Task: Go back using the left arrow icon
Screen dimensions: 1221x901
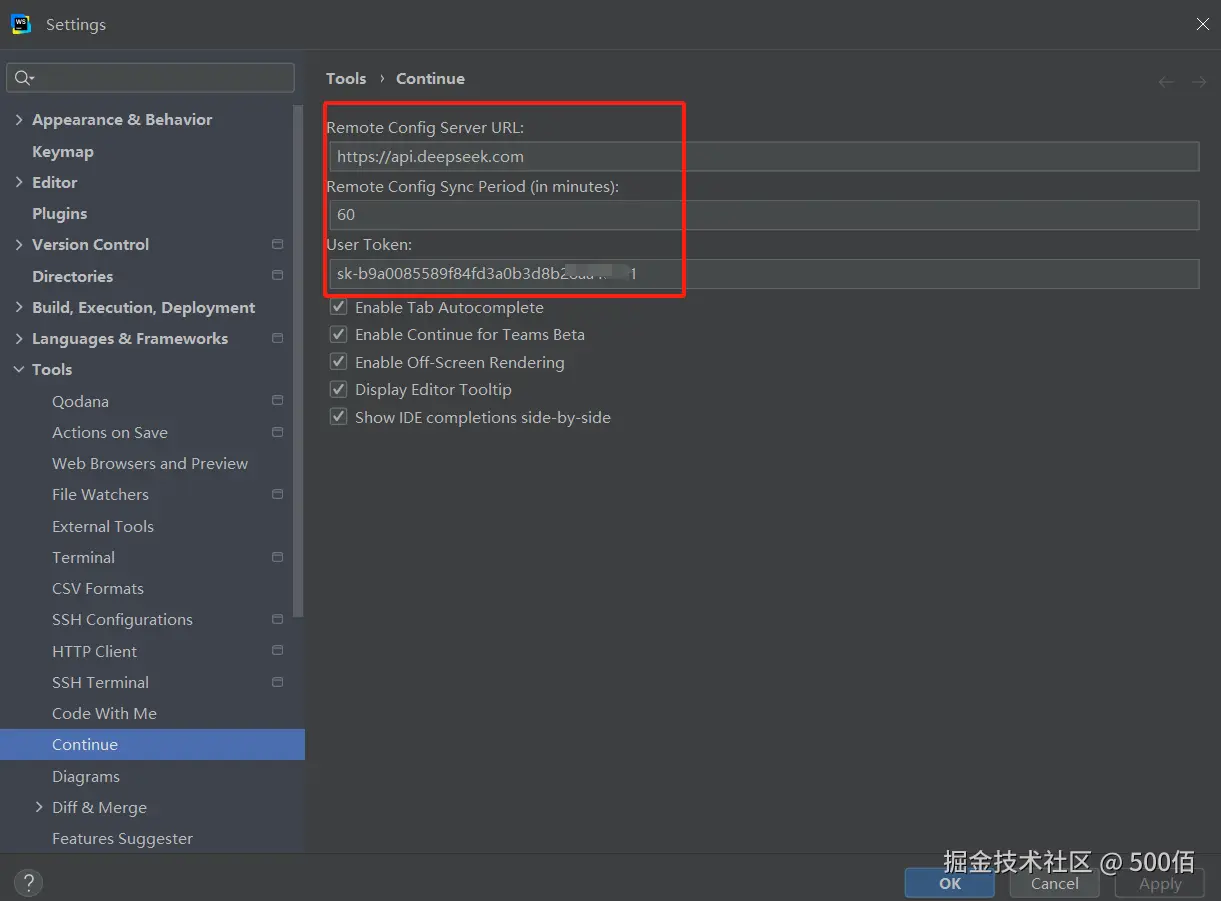Action: point(1166,81)
